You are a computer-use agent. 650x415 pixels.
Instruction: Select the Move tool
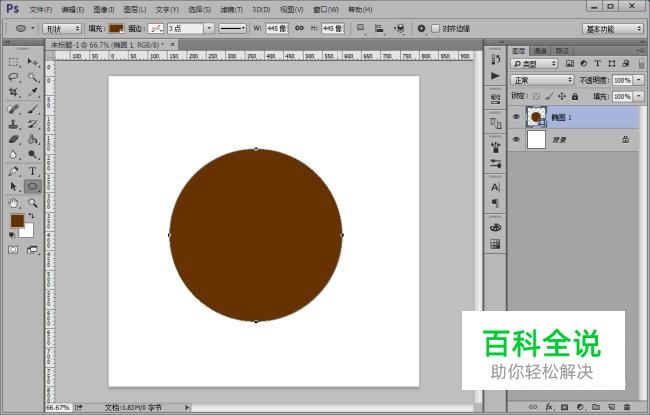(x=32, y=62)
